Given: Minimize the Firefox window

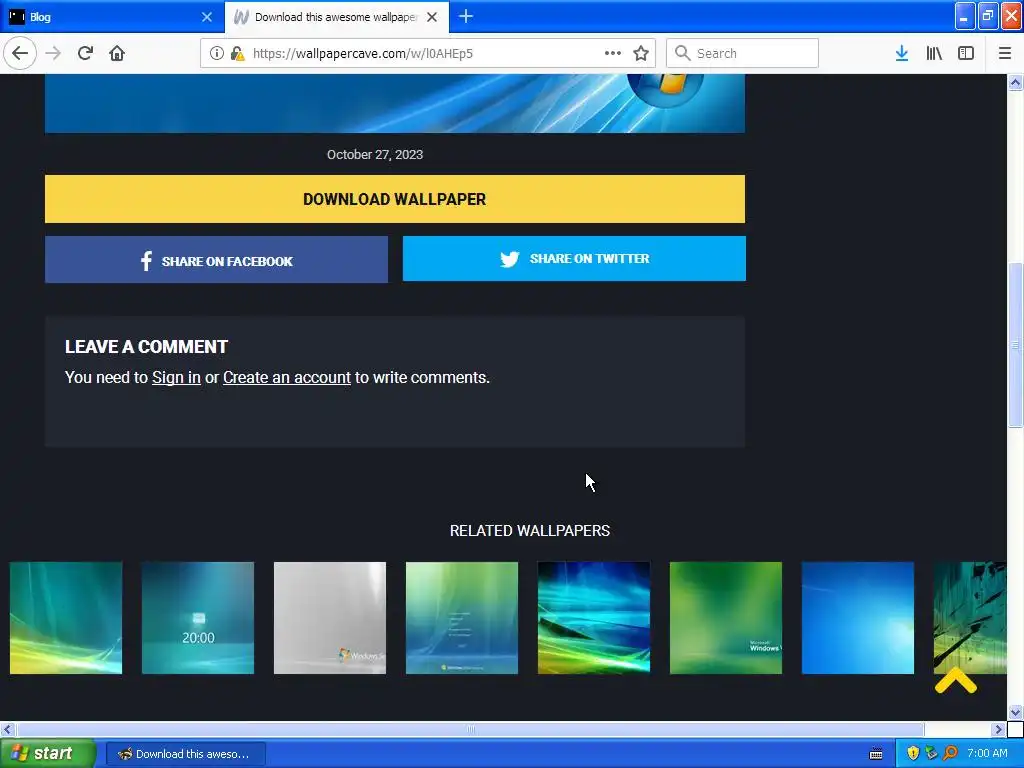Looking at the screenshot, I should (x=965, y=16).
